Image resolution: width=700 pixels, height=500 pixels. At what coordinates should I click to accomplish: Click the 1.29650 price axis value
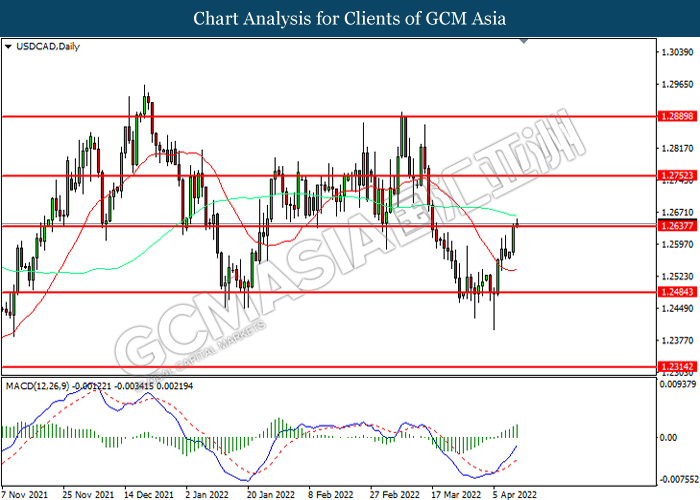click(678, 84)
